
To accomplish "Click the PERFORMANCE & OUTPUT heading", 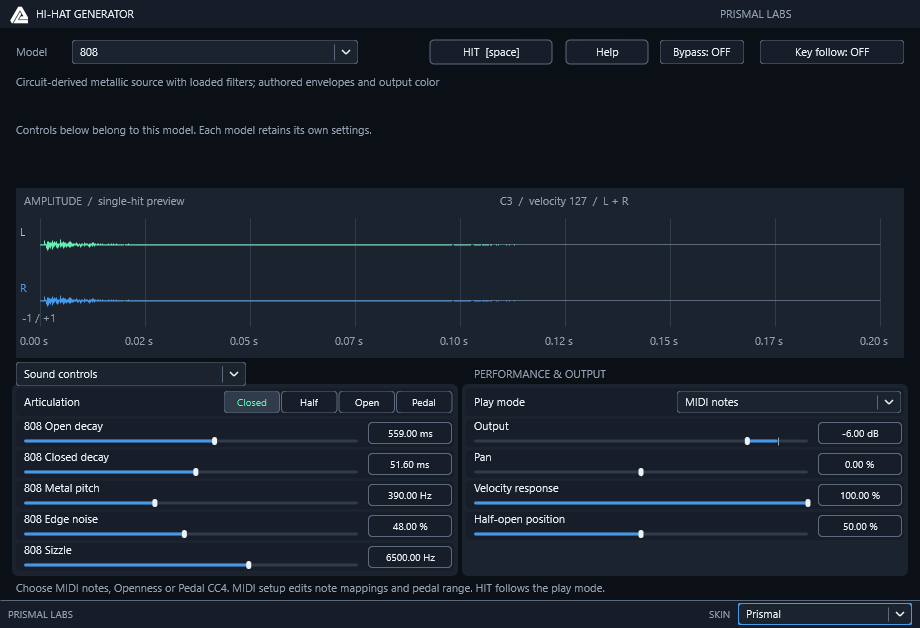I will (x=540, y=374).
